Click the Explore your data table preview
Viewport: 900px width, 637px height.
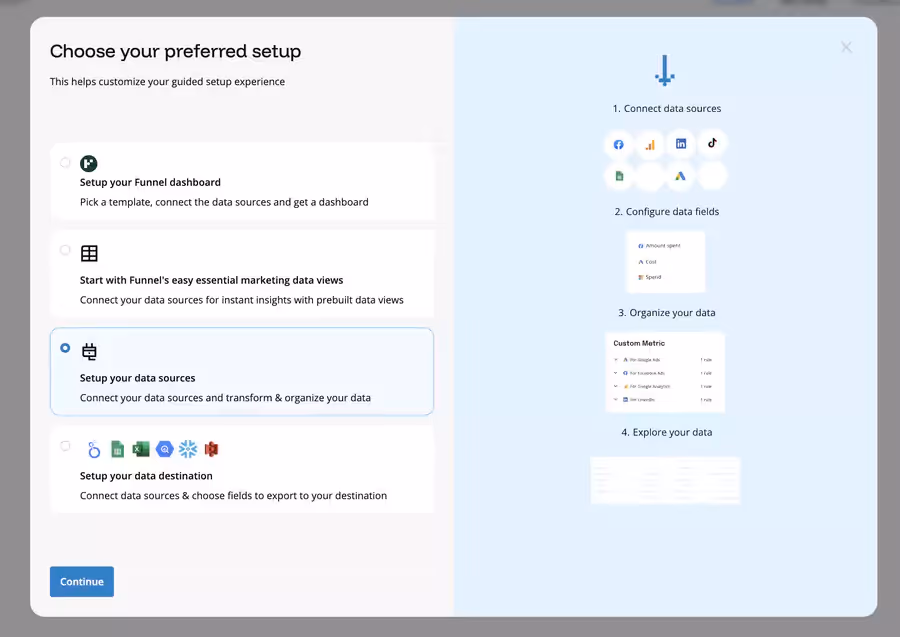[x=665, y=480]
